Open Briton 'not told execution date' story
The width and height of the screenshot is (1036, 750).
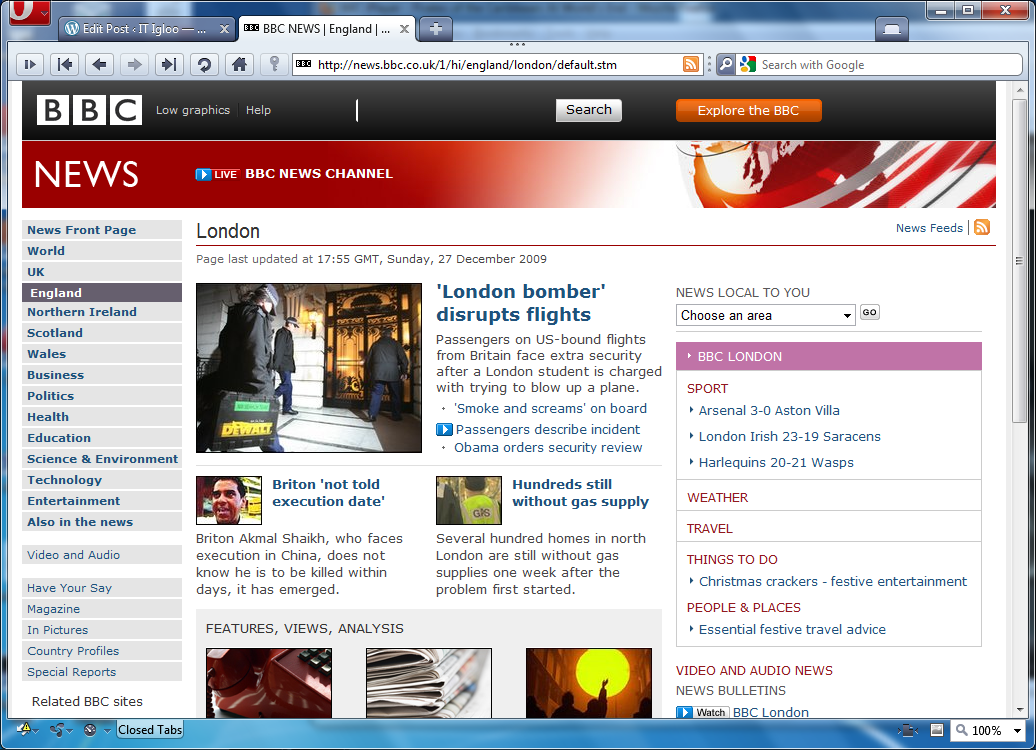328,493
